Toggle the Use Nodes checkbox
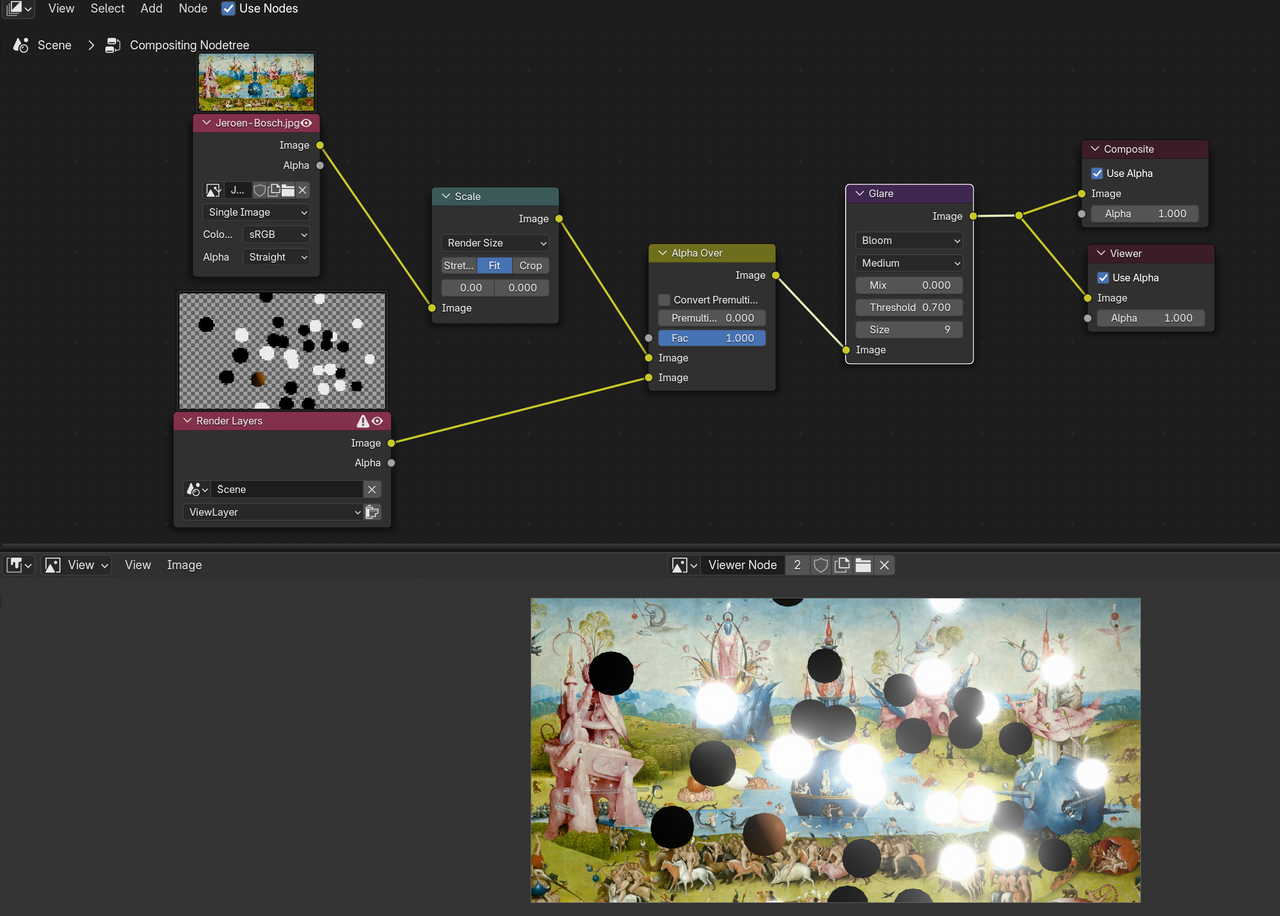The width and height of the screenshot is (1280, 916). pos(228,8)
